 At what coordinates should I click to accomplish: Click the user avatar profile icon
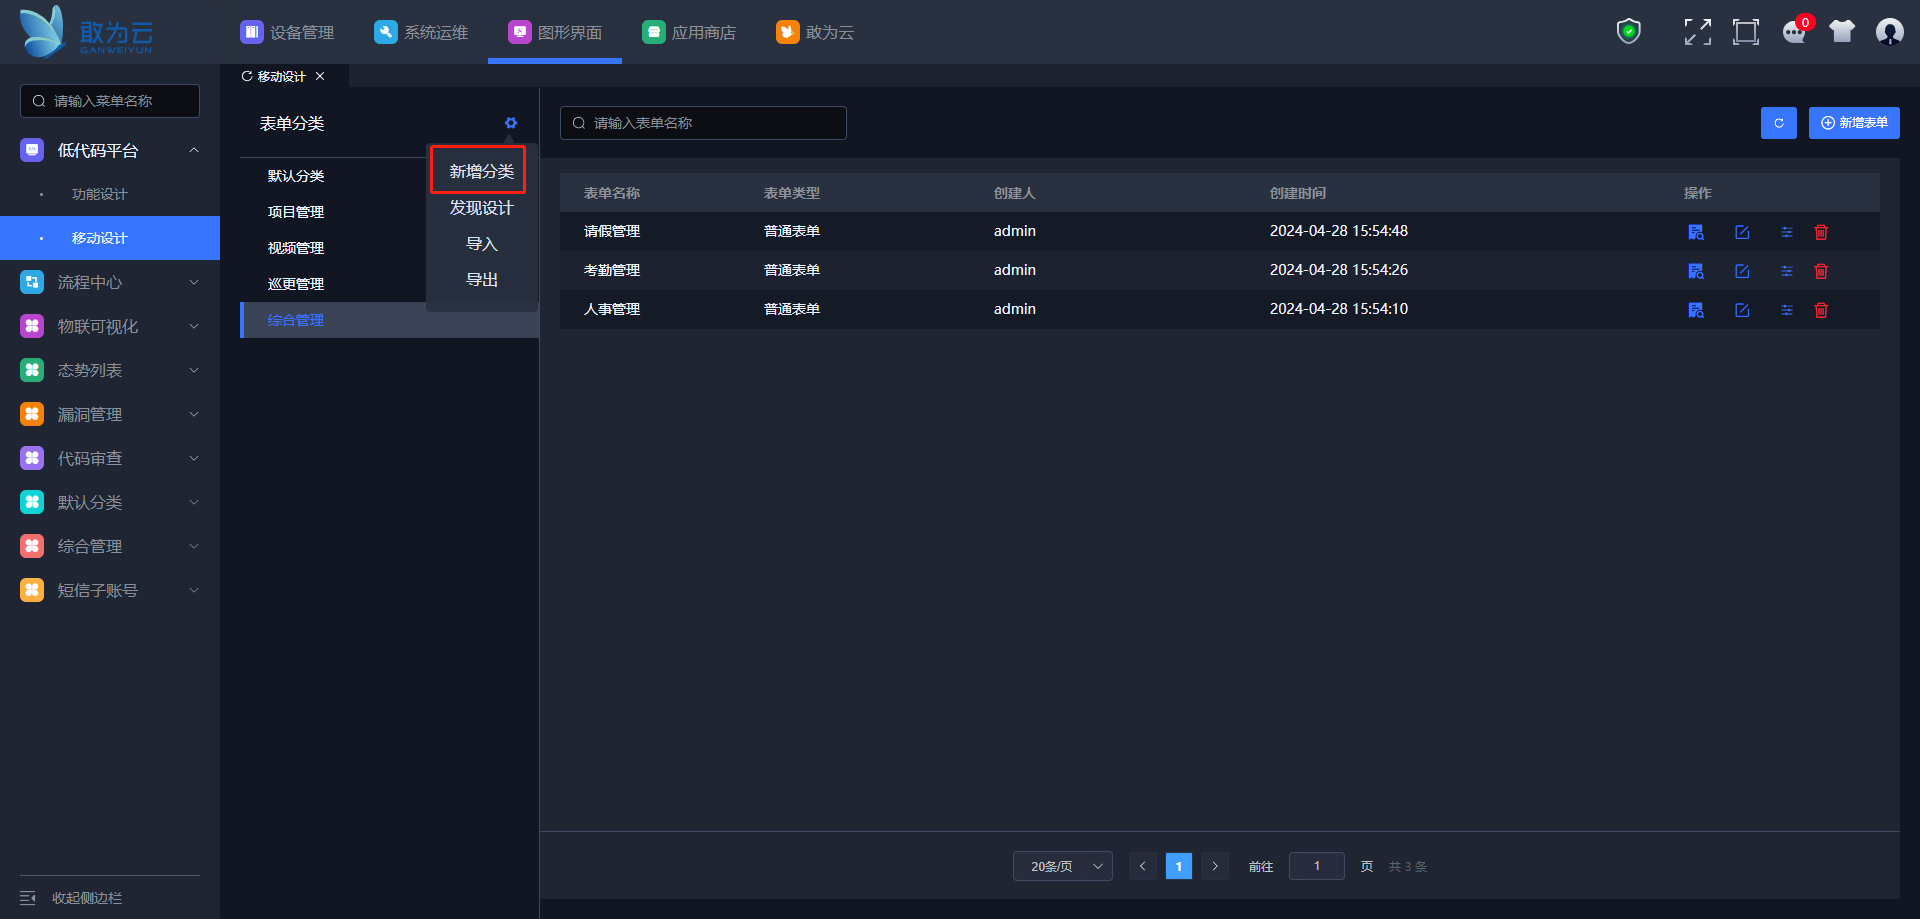click(1889, 32)
